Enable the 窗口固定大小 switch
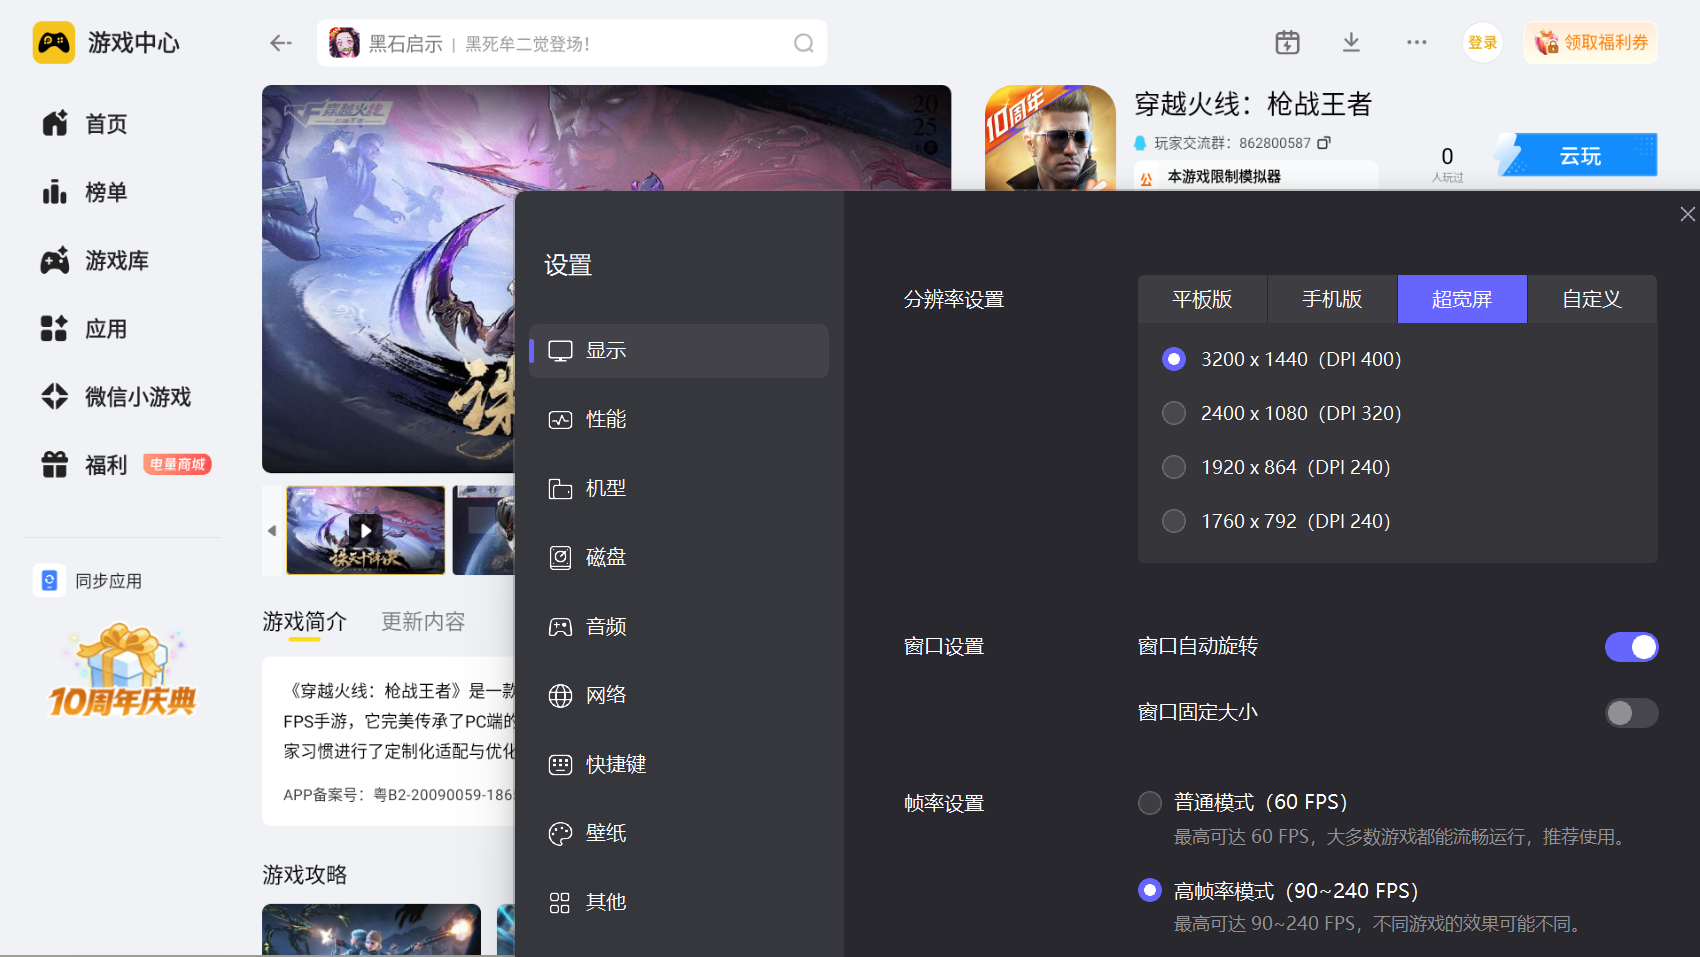Screen dimensions: 1700x957 point(1631,712)
